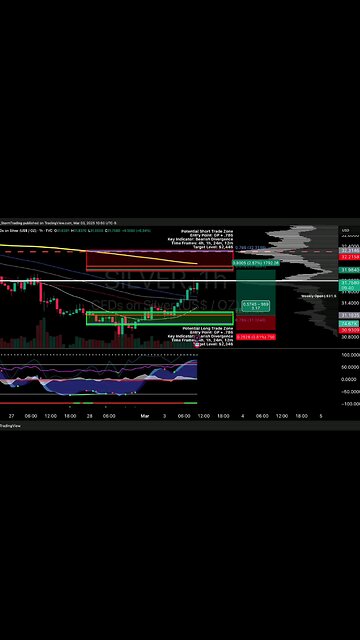Click the 0.786 fib label near the short zone
The image size is (360, 640).
click(250, 248)
